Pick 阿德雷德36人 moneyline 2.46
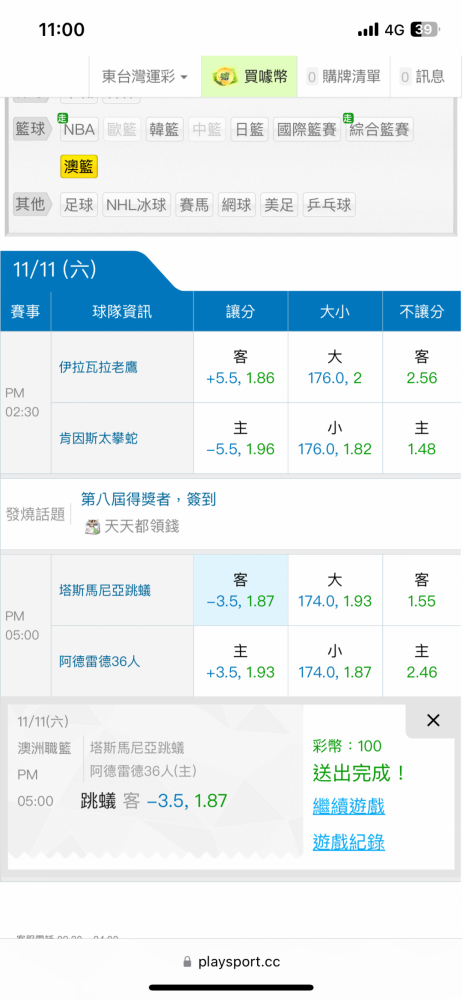Viewport: 462px width, 1000px height. (422, 661)
